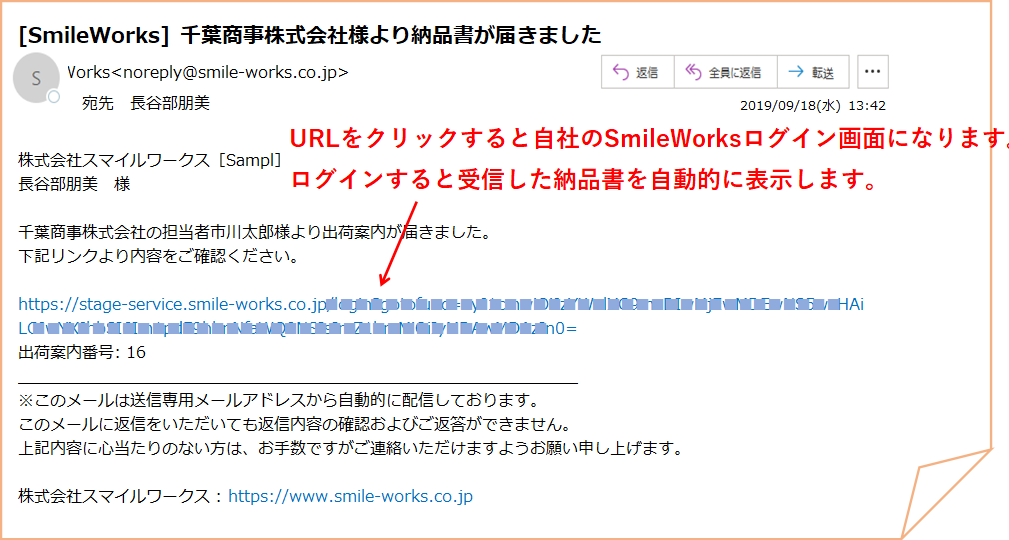Click the date 2019/09/18(水) 13:42

coord(813,106)
